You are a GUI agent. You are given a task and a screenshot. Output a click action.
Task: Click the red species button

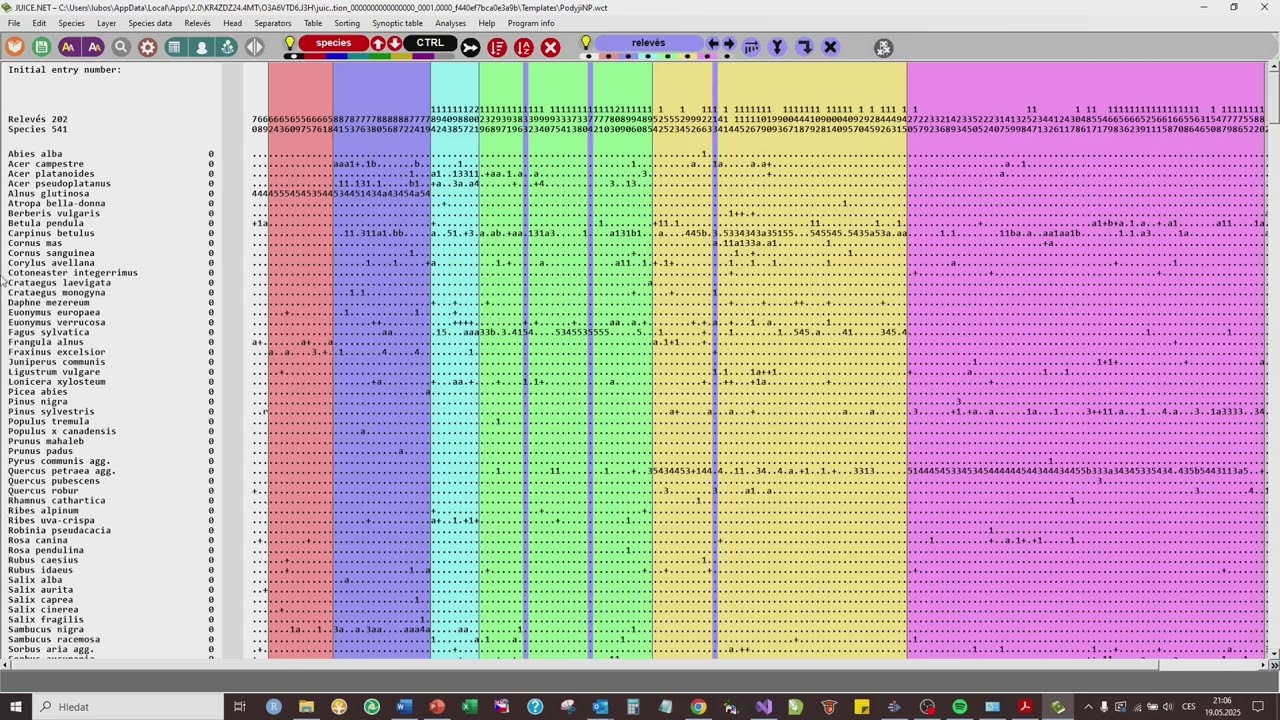334,43
